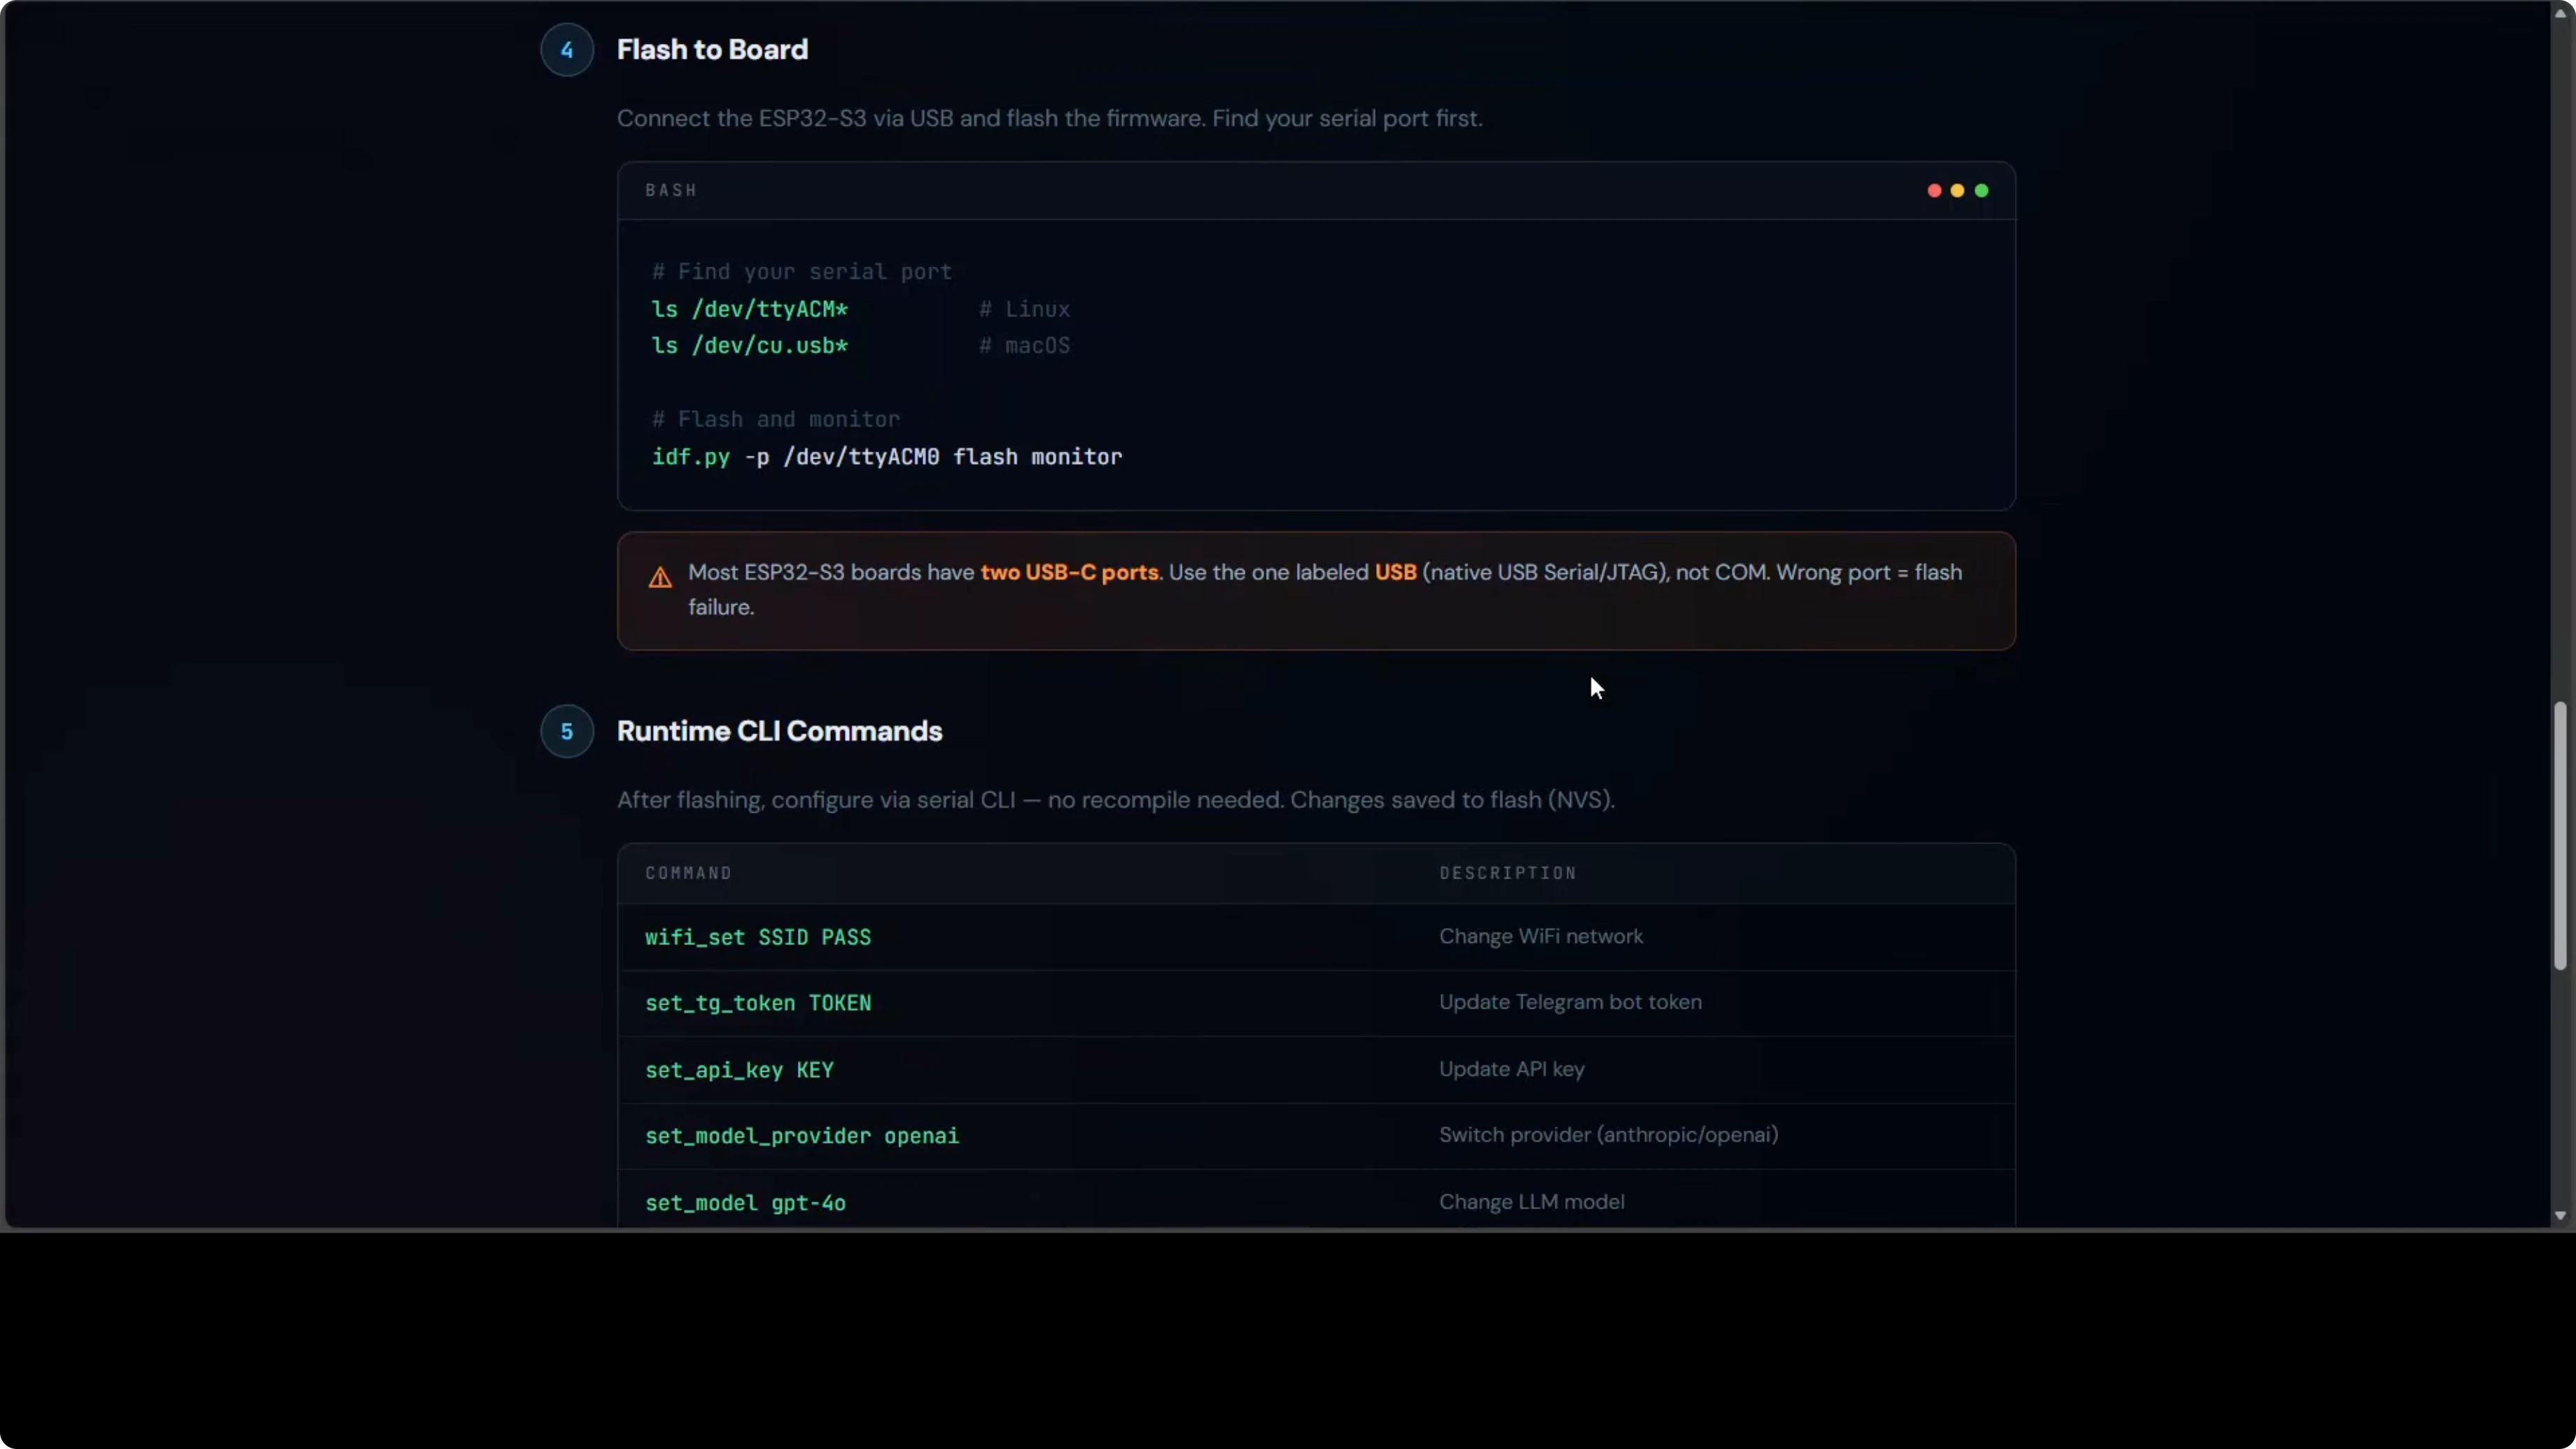Select the BASH label on the code block
Screen dimensions: 2576x1449
[671, 190]
